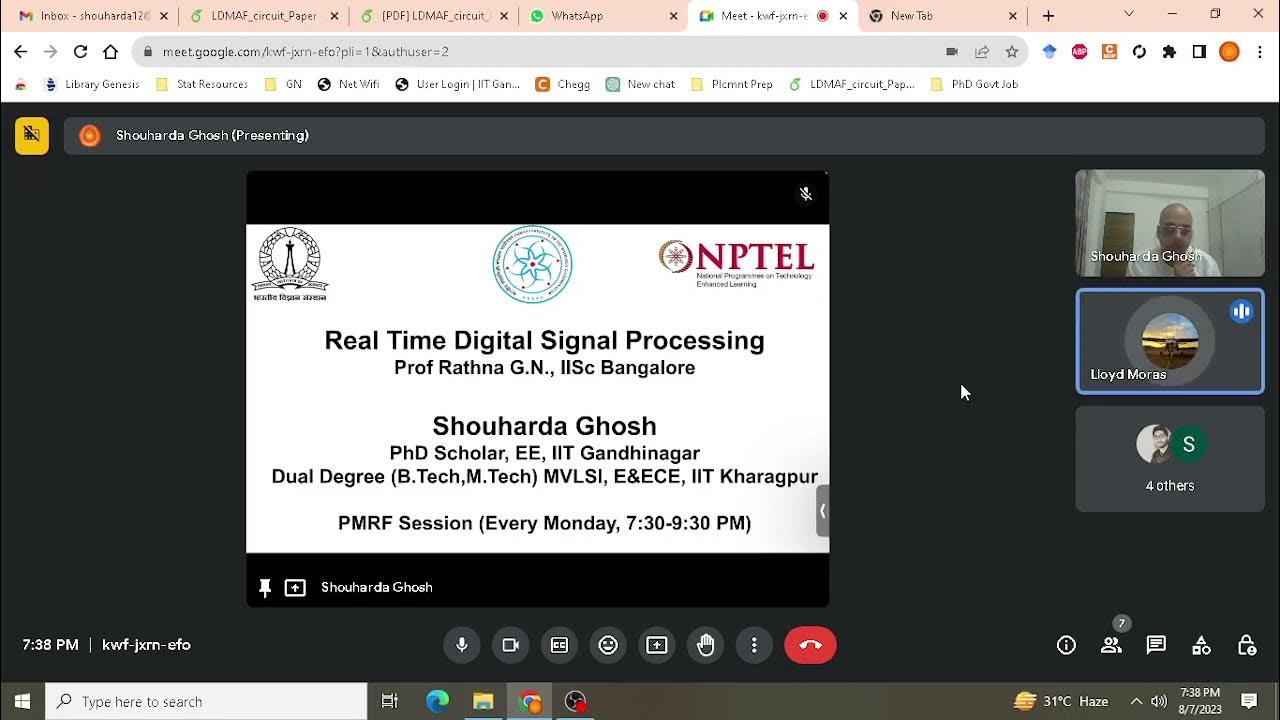Screen dimensions: 1280x720
Task: Open Microsoft Edge from taskbar
Action: 437,701
